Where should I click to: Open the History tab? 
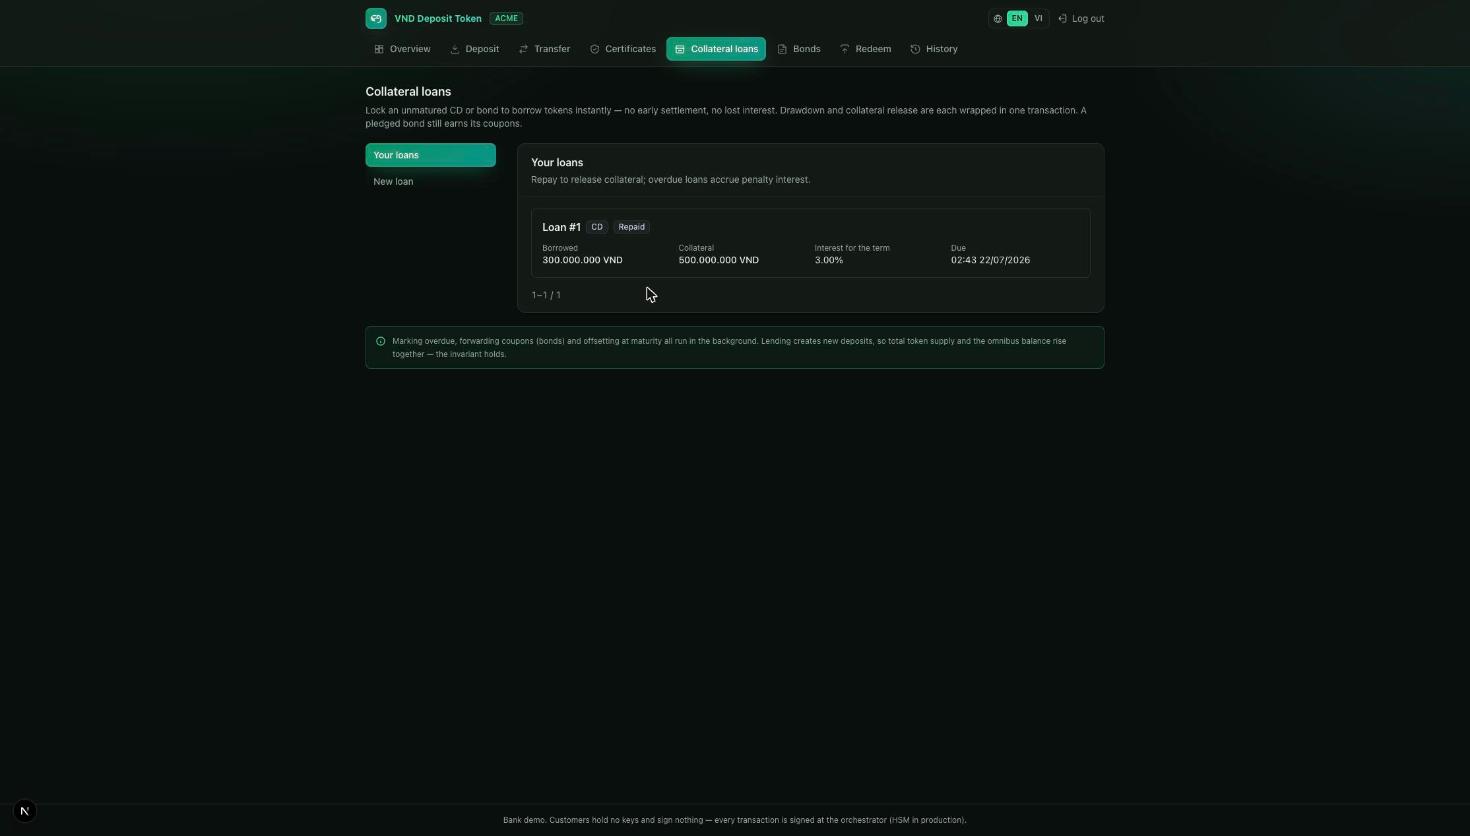click(934, 49)
